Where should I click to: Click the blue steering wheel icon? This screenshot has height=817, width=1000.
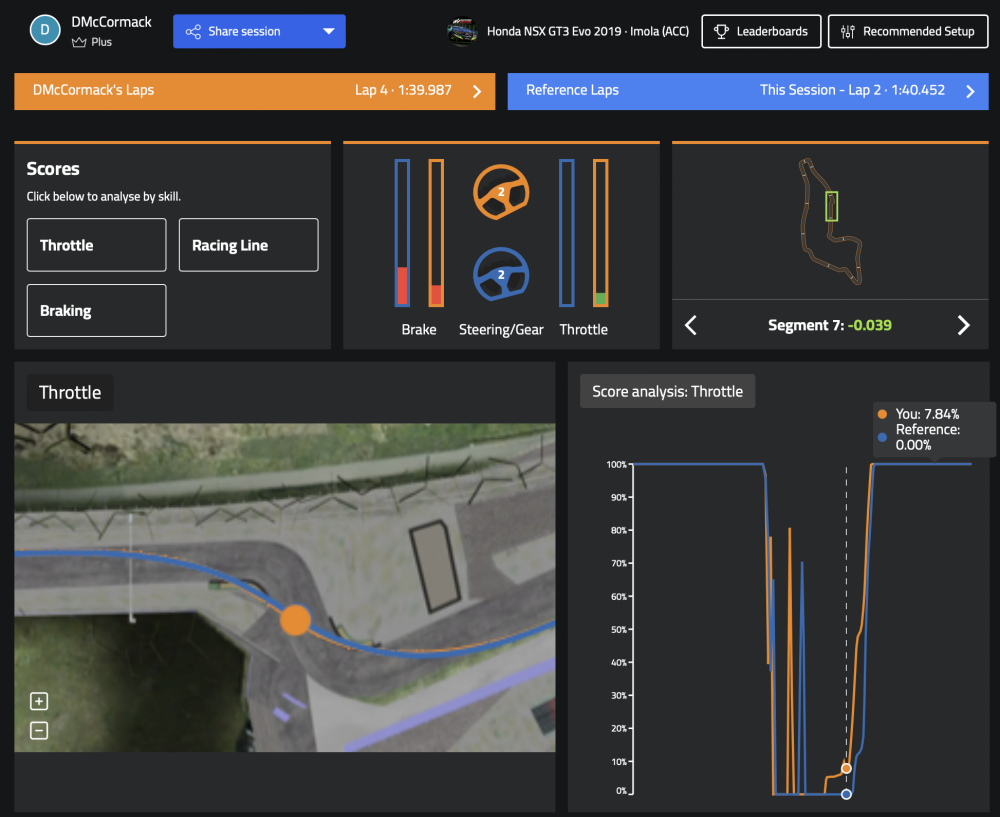[x=501, y=274]
